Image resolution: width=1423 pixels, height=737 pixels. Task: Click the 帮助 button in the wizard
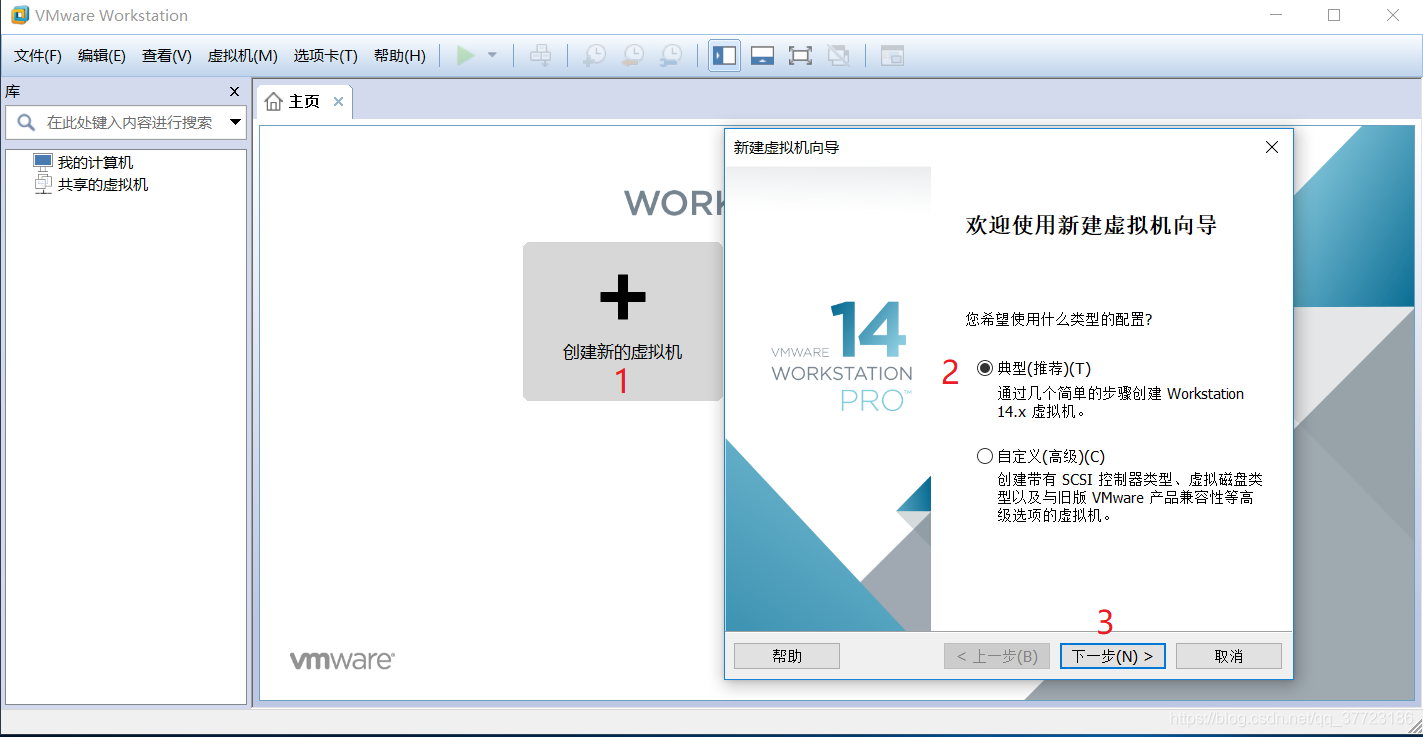click(787, 656)
